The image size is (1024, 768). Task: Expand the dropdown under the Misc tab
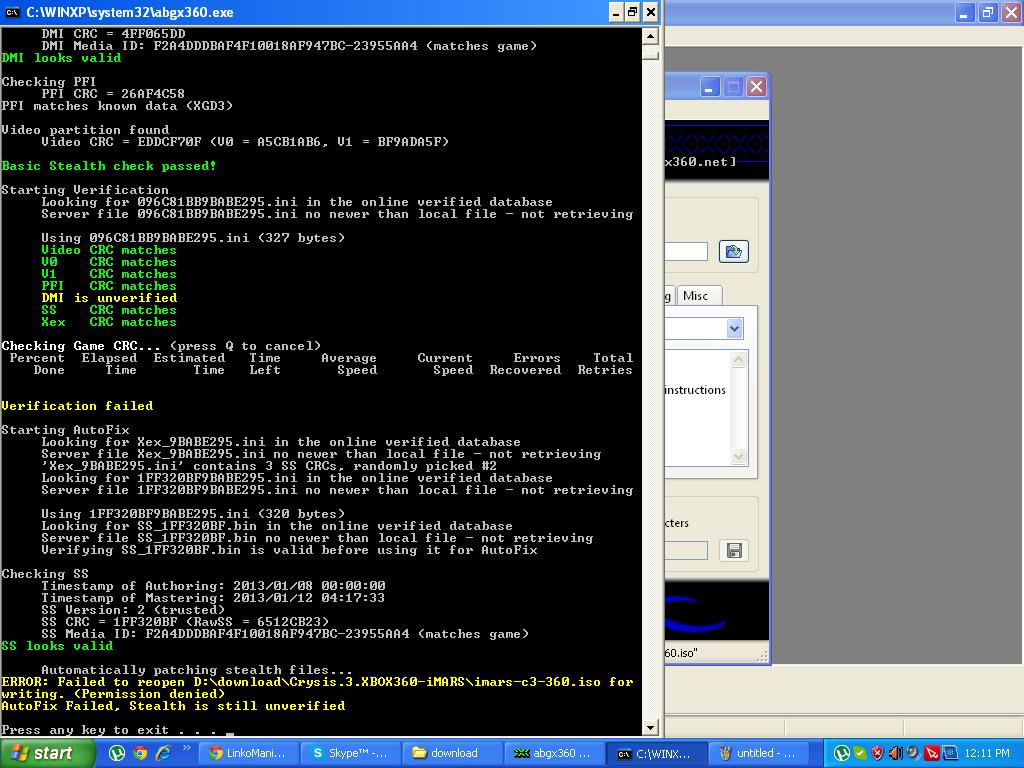pos(734,328)
